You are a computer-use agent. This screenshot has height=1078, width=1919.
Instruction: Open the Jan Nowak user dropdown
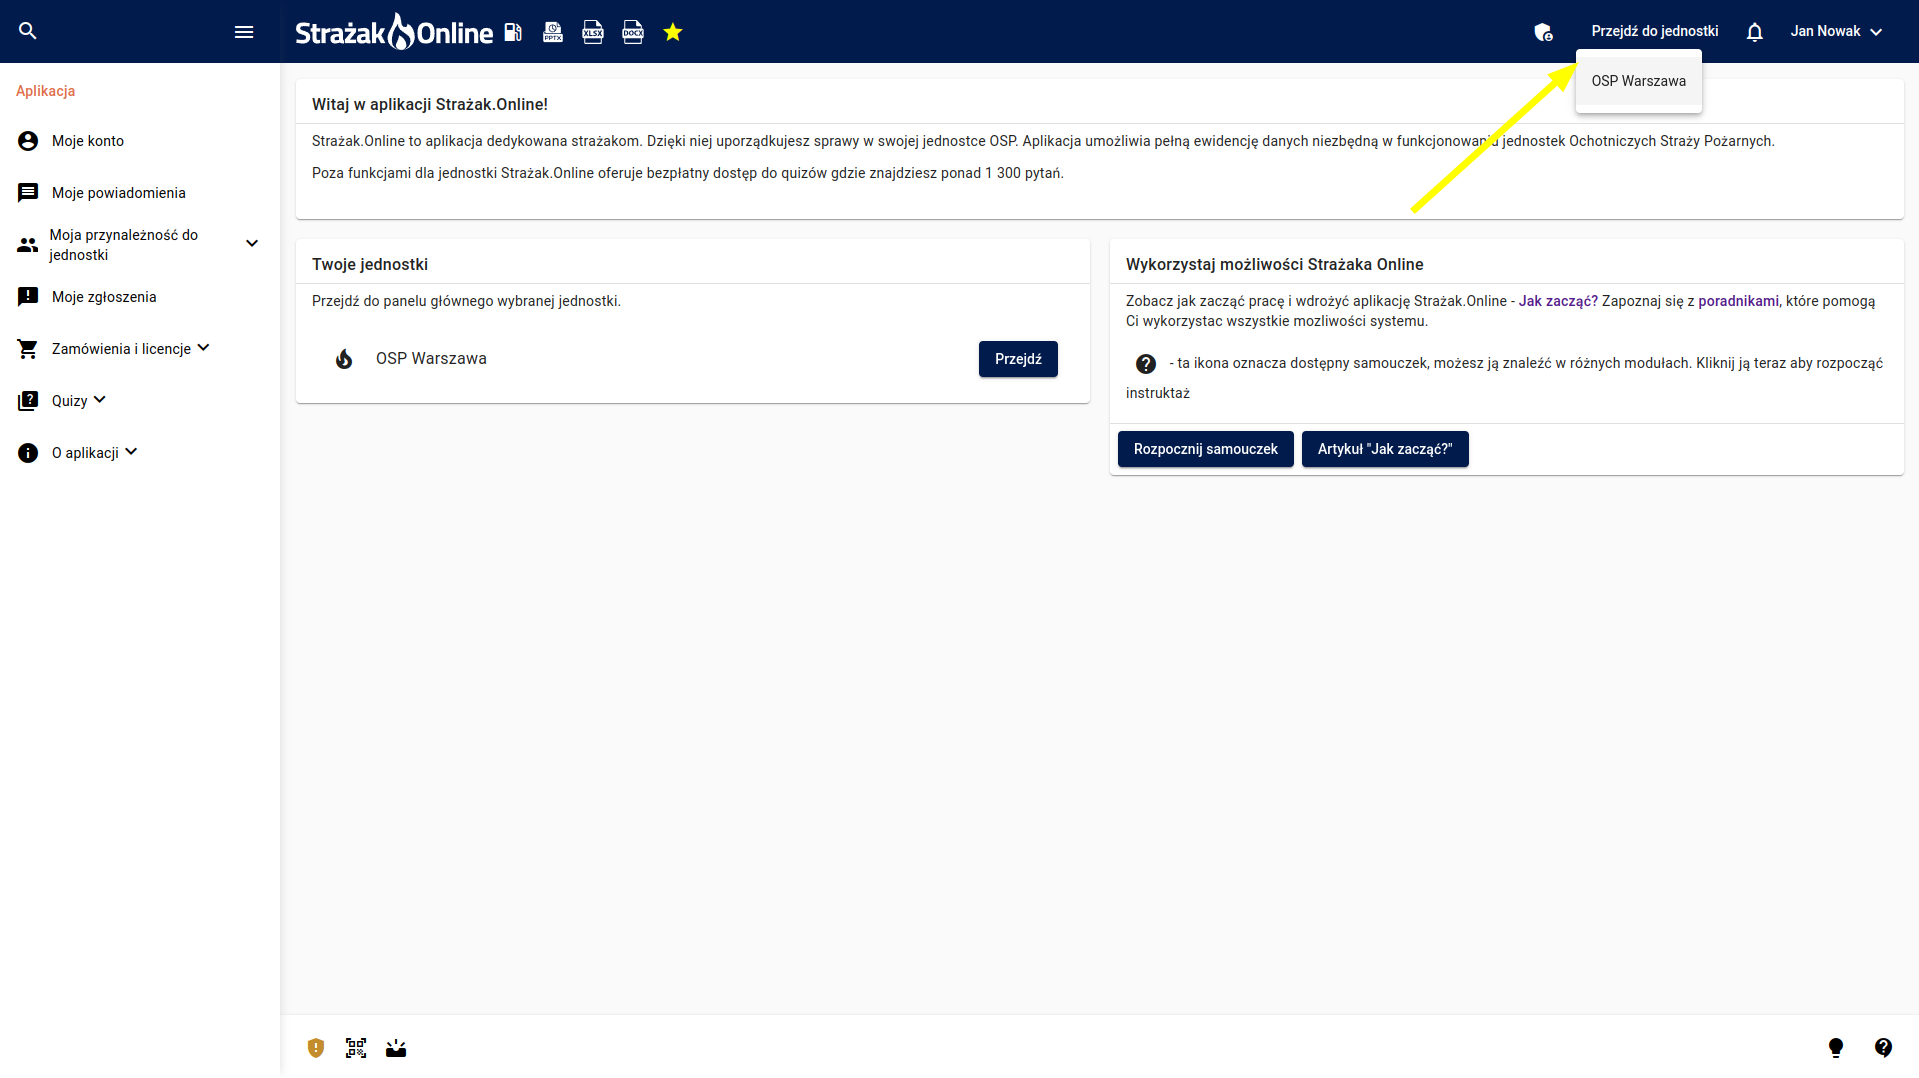(1837, 31)
